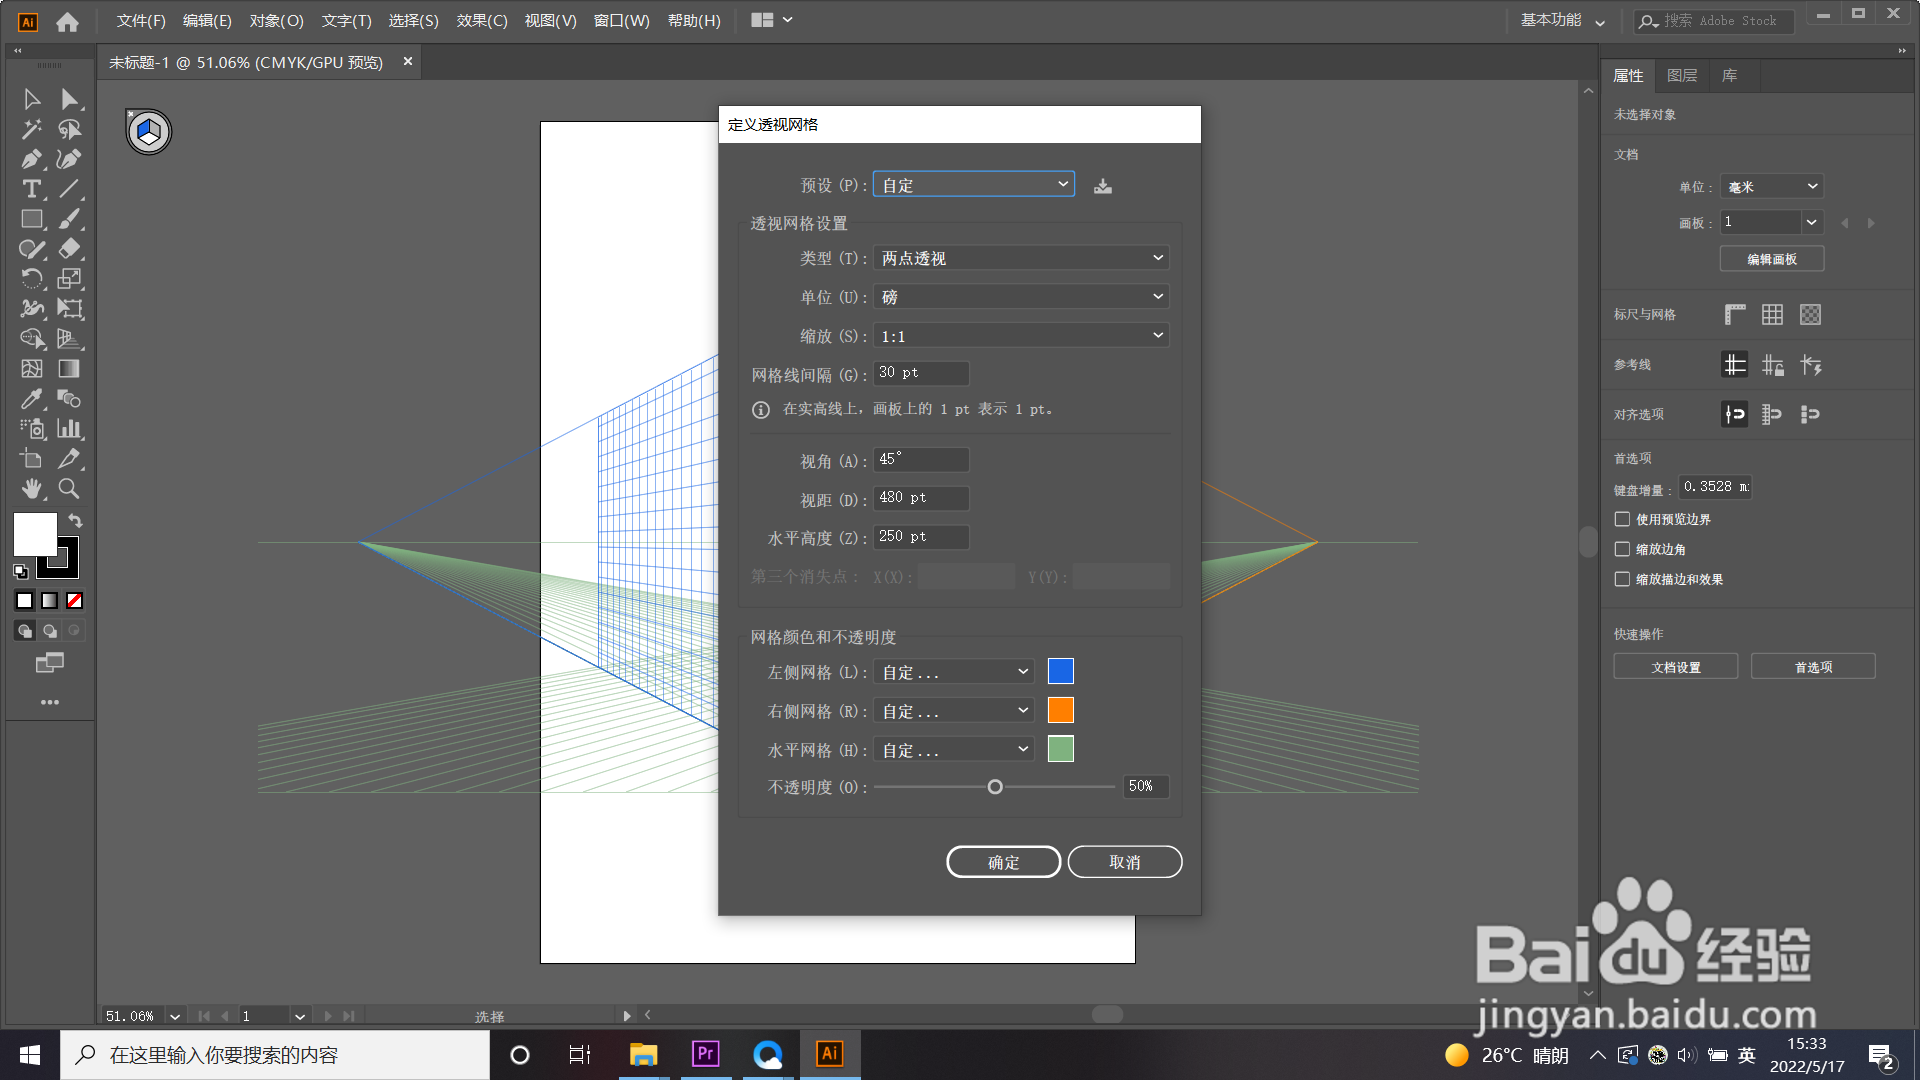
Task: Click the orange right grid color swatch
Action: 1060,710
